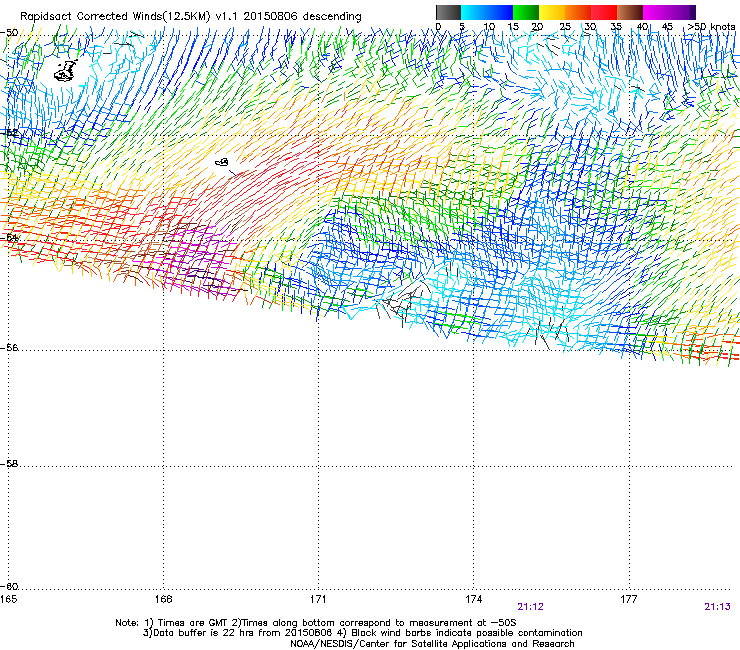Click the '10' legend scale label
Viewport: 740px width, 650px height.
click(489, 27)
